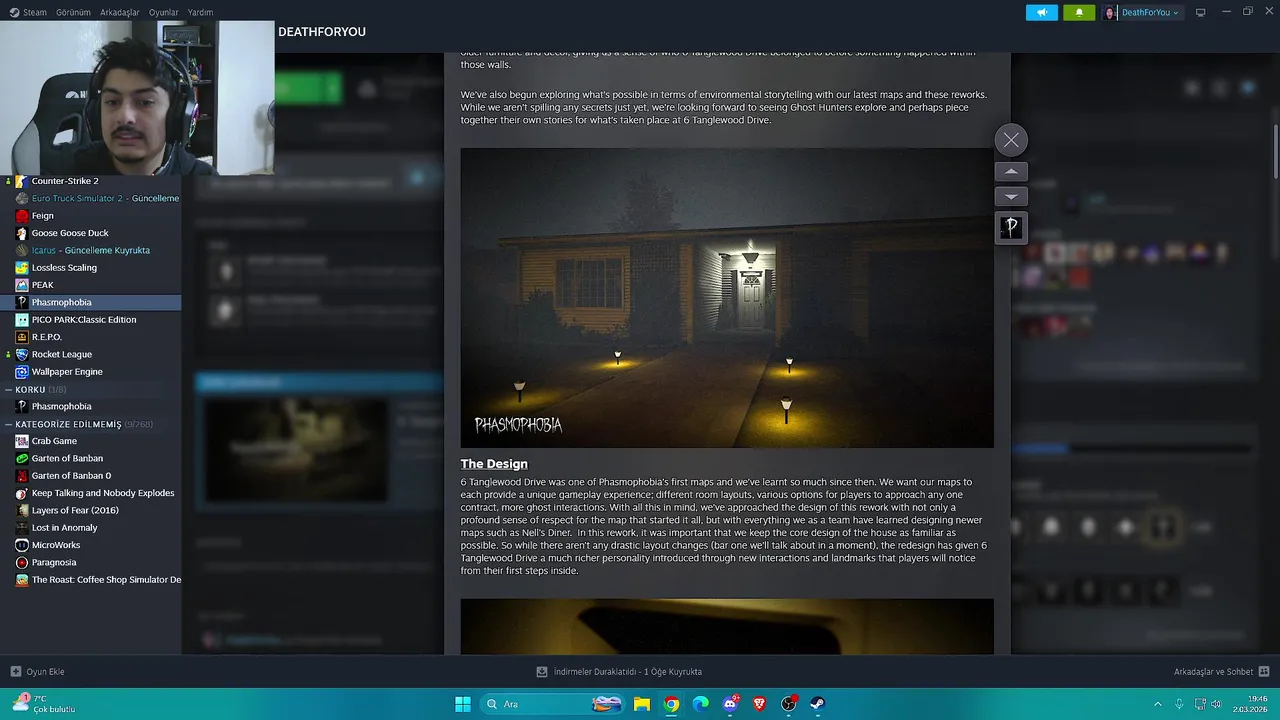Click the 6 Tanglewood Drive house image
This screenshot has width=1280, height=720.
click(x=727, y=298)
